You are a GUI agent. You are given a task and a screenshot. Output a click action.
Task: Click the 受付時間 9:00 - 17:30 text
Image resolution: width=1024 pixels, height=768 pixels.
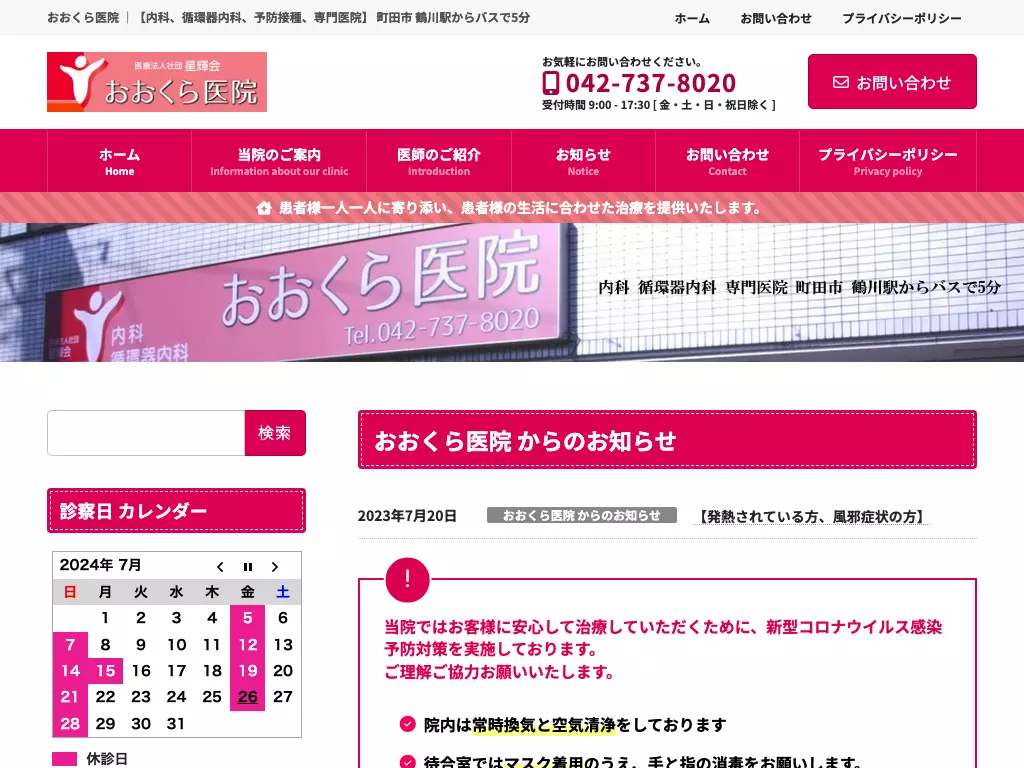coord(659,105)
